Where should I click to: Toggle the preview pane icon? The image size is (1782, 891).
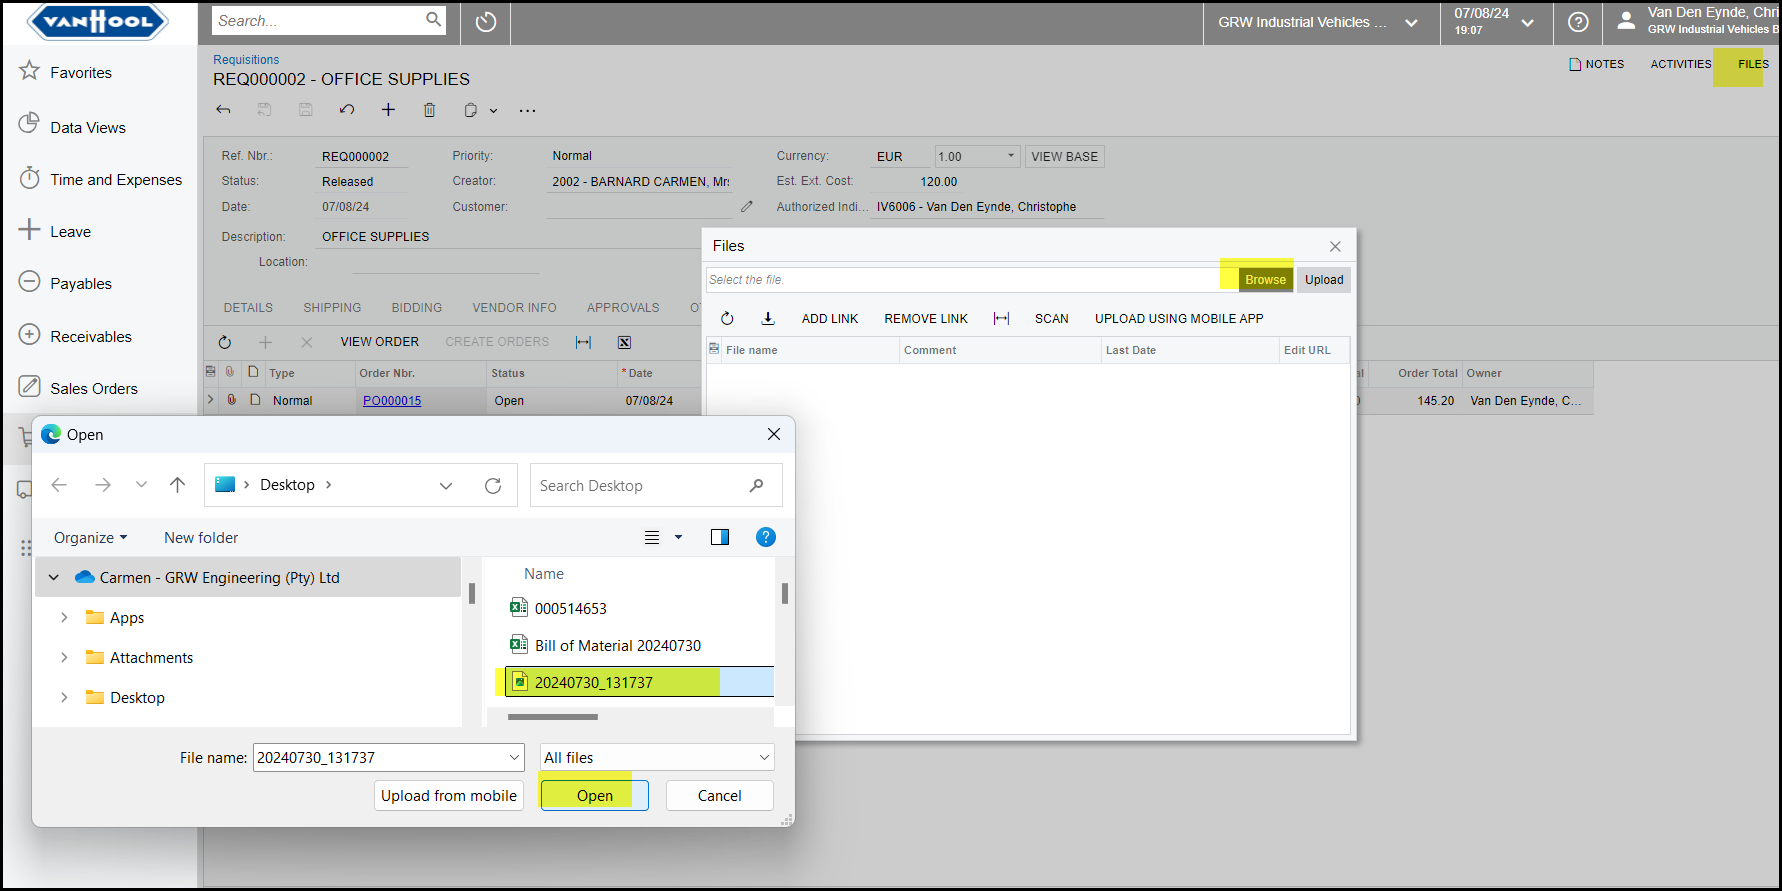[x=719, y=538]
